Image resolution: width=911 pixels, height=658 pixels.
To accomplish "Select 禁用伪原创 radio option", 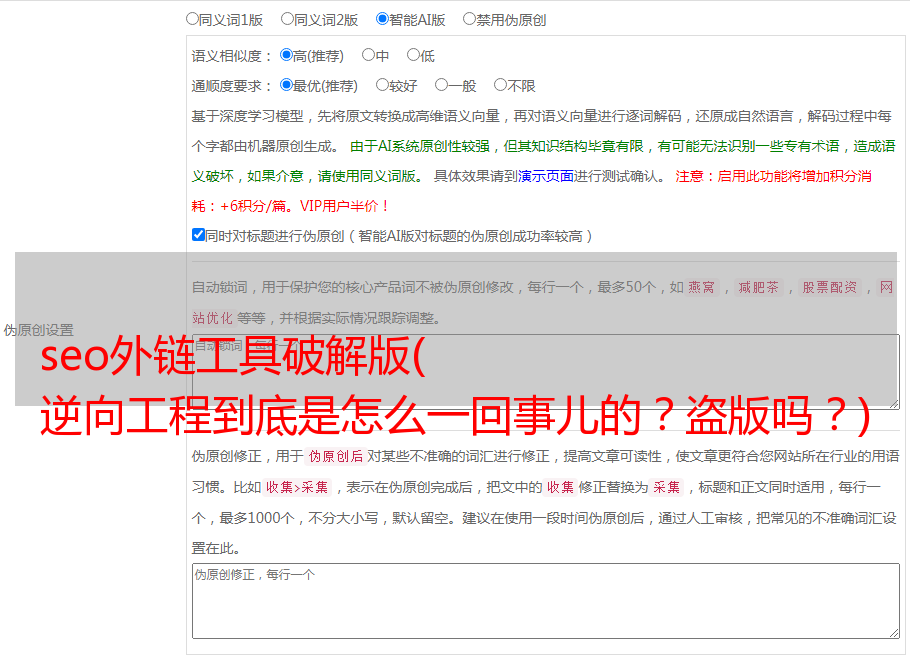I will 469,19.
